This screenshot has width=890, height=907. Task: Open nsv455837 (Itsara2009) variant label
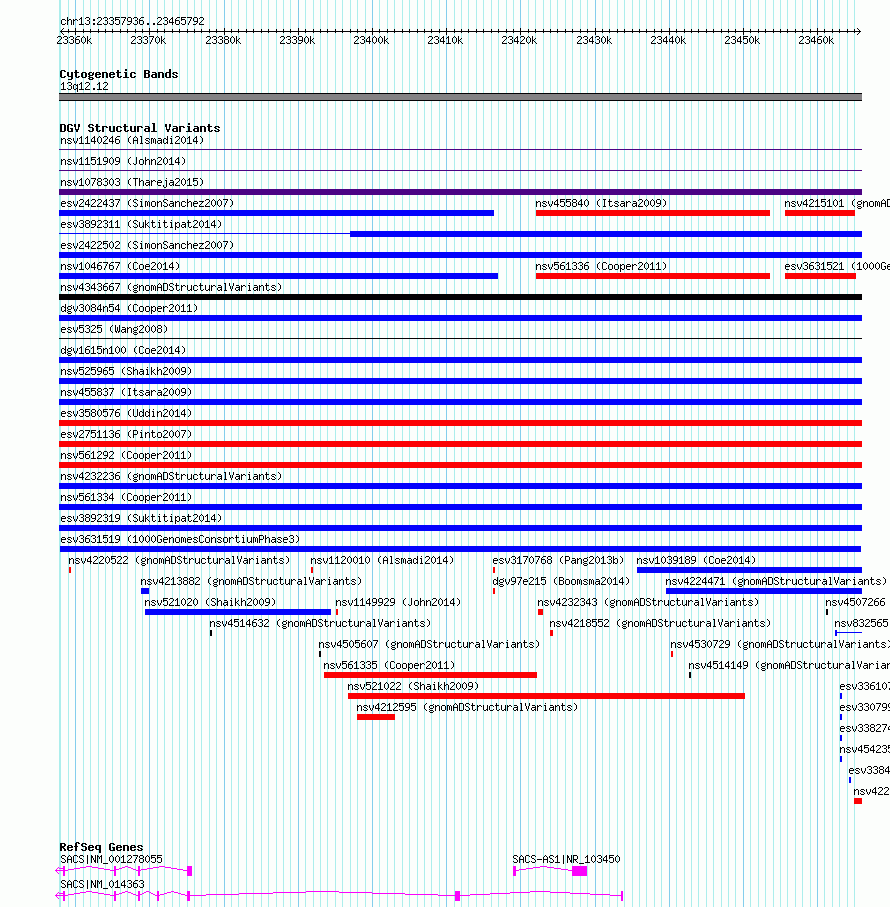[x=126, y=392]
